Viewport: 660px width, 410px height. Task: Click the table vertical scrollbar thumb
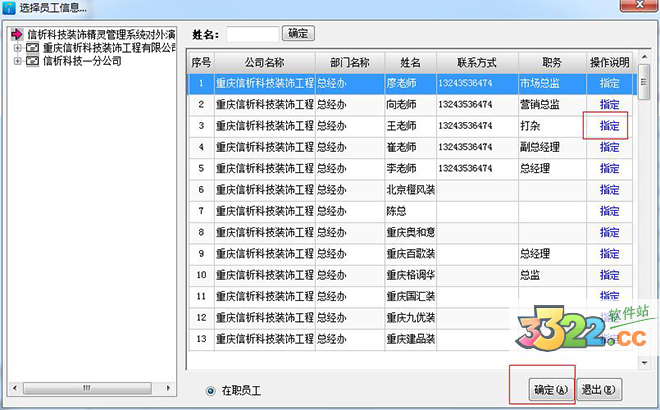click(x=644, y=82)
